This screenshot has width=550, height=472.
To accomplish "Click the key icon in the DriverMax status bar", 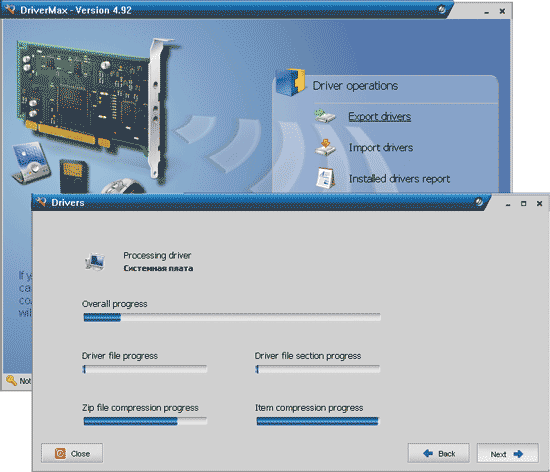I will click(11, 380).
